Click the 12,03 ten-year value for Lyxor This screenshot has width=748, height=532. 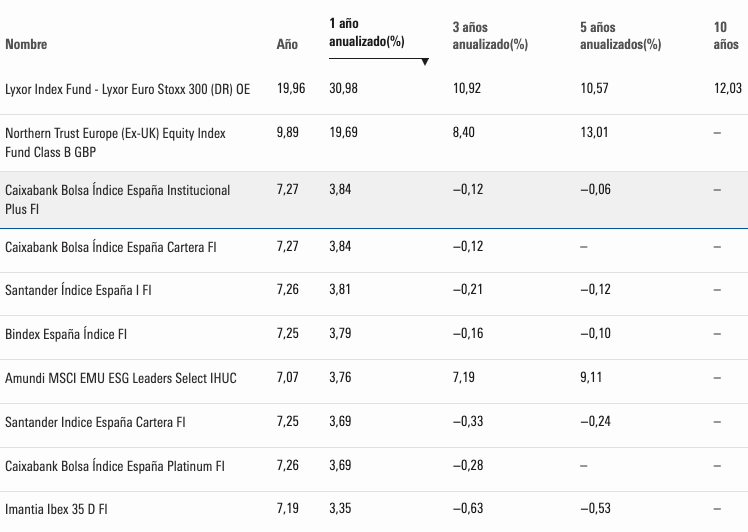(727, 89)
